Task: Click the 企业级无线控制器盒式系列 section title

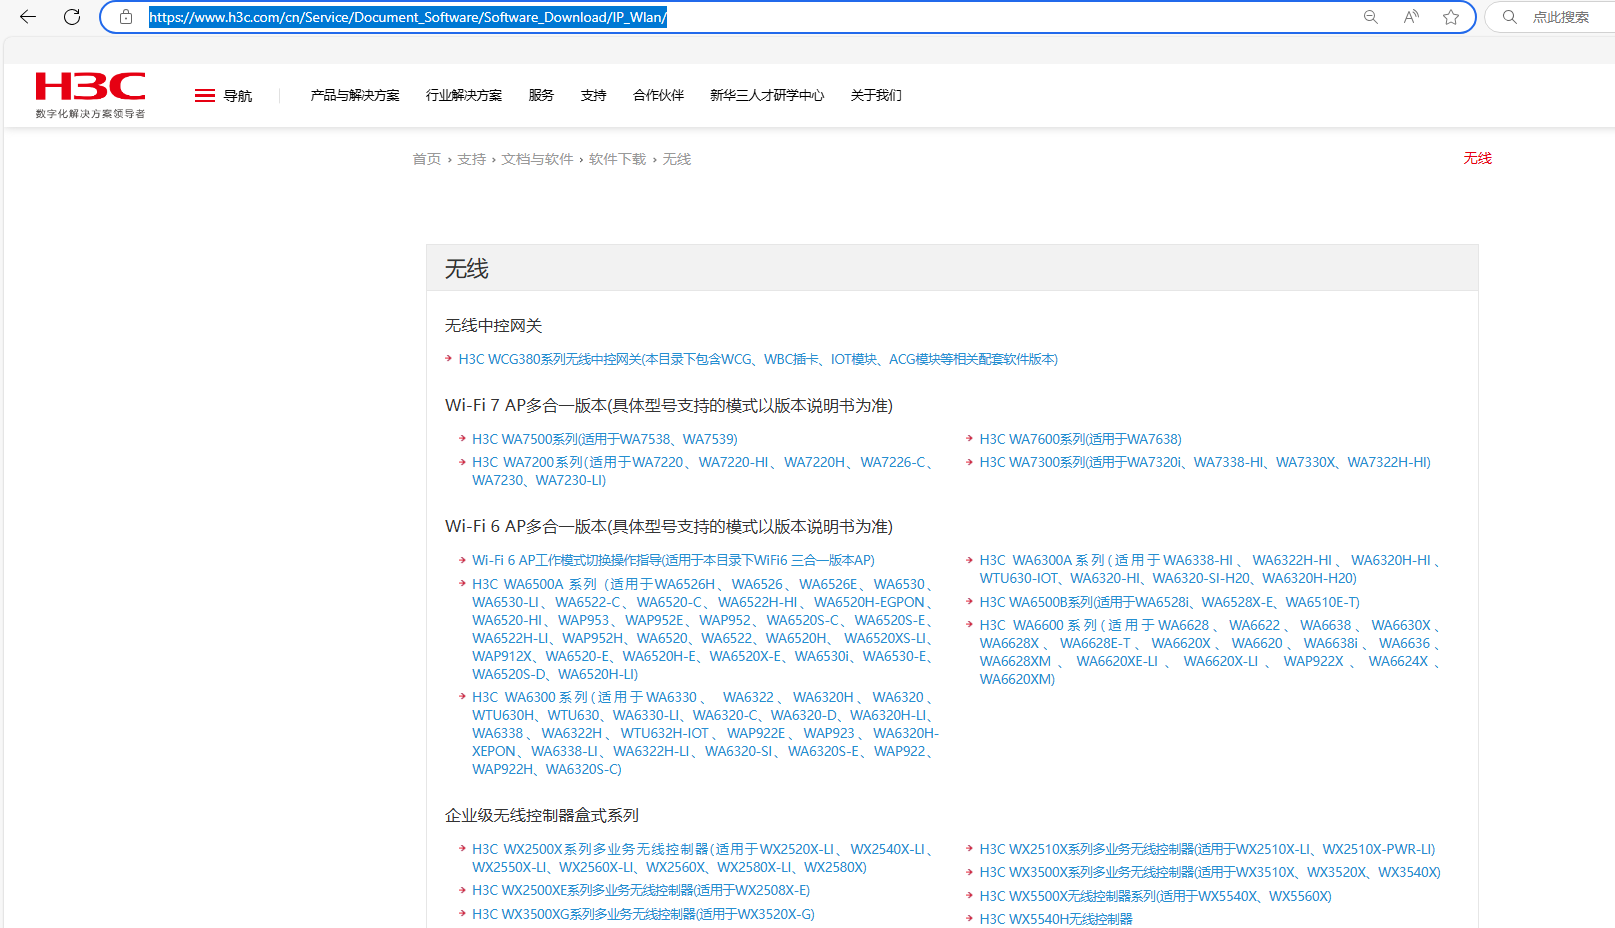Action: click(x=541, y=815)
